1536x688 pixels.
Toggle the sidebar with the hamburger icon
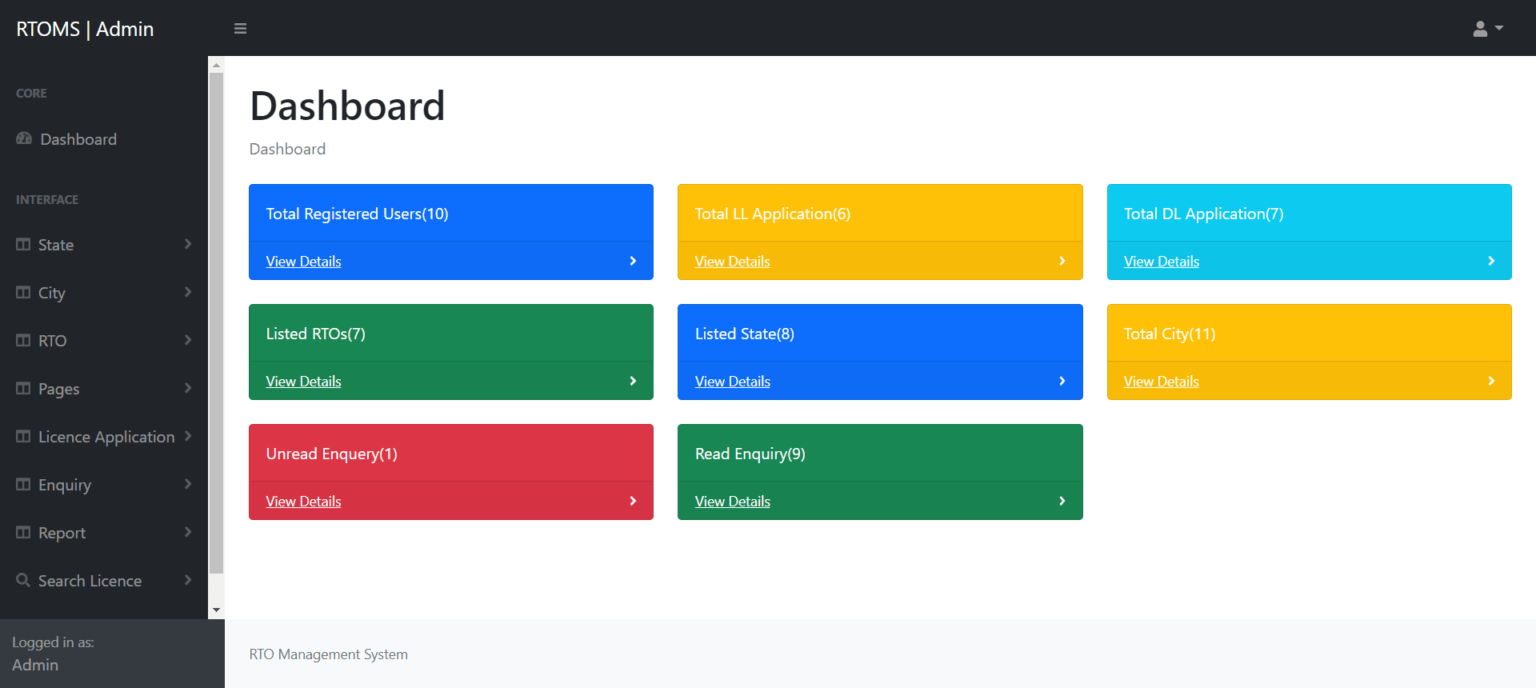point(240,28)
